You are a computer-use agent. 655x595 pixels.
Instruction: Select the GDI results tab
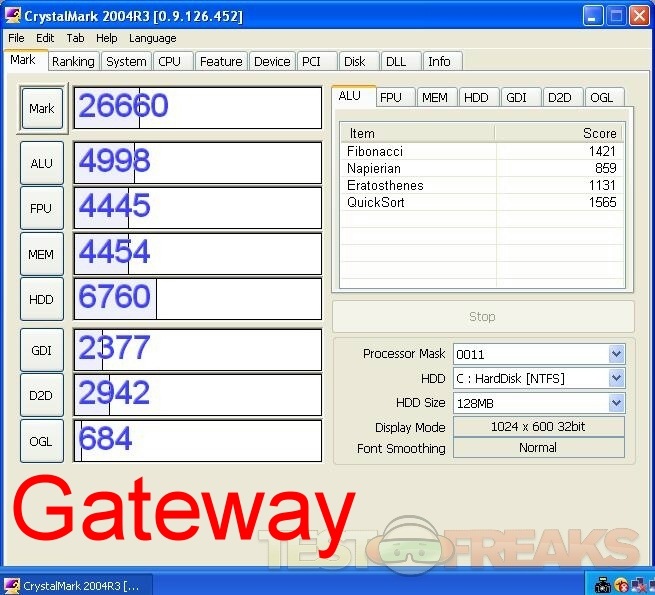pos(516,97)
